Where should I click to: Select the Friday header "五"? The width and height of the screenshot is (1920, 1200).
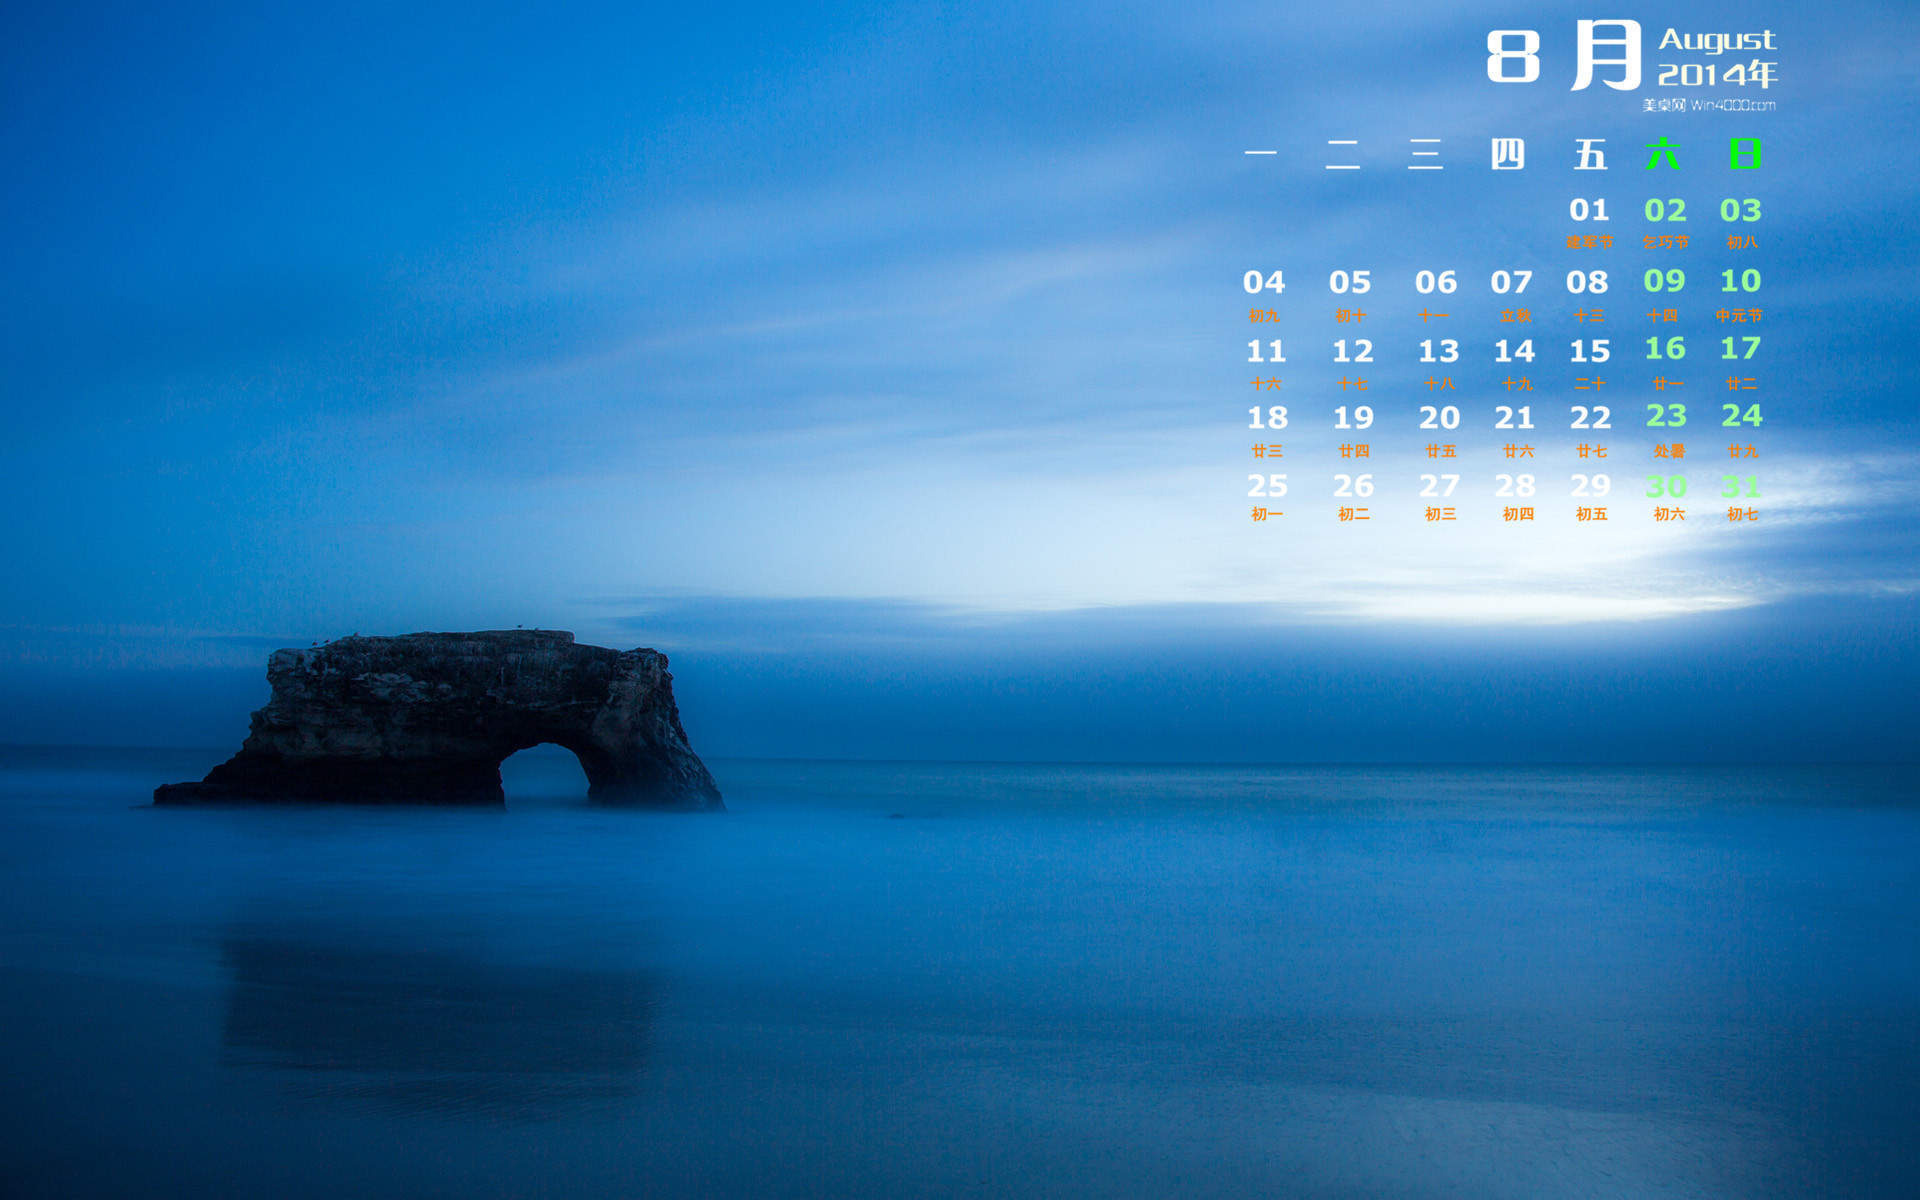pyautogui.click(x=1590, y=154)
